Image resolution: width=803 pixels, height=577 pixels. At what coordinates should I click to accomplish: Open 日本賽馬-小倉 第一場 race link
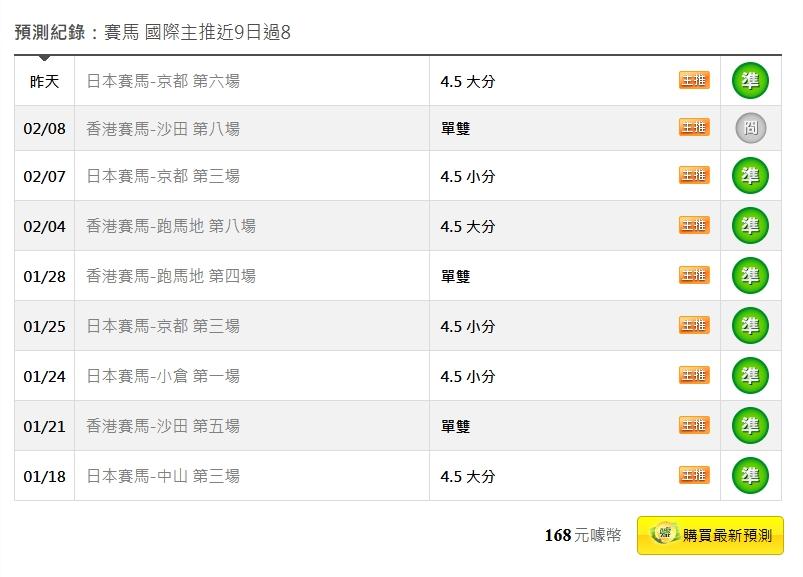click(163, 376)
